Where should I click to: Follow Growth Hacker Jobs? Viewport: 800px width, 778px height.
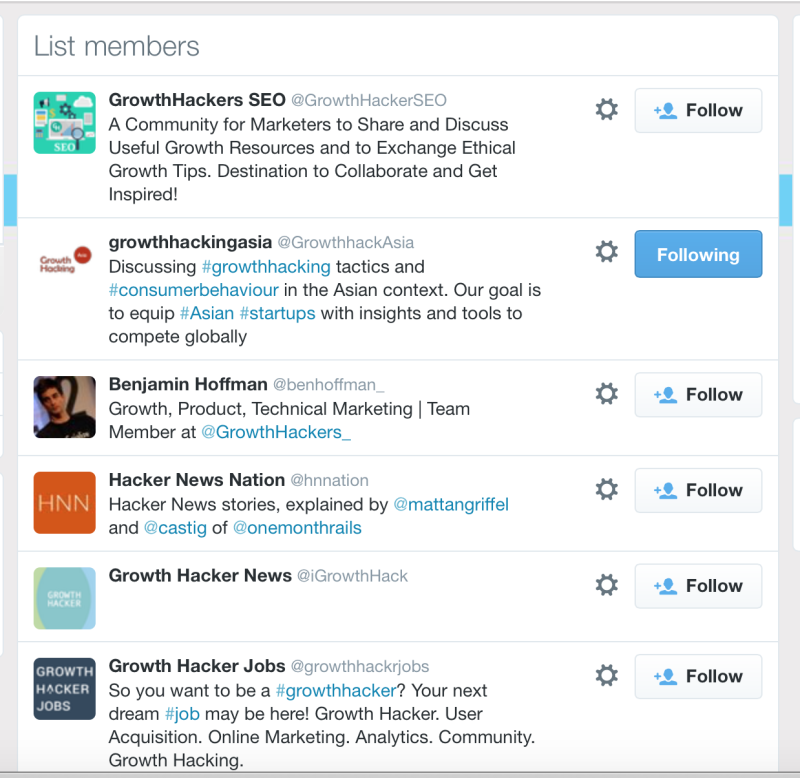click(698, 676)
